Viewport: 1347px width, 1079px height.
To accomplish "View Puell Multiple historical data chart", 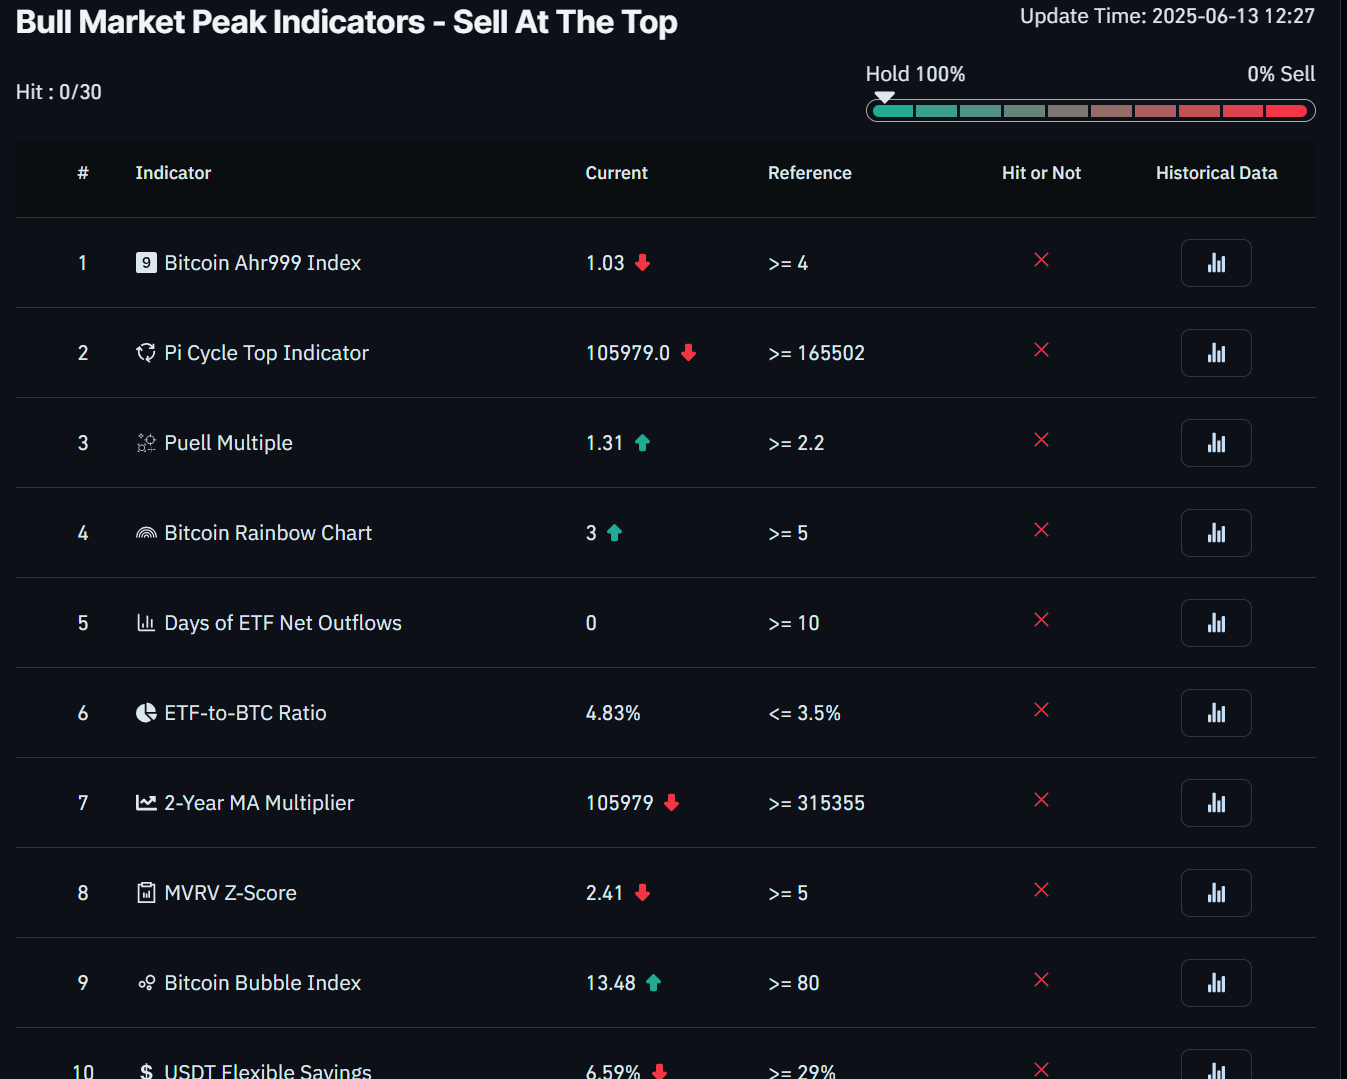I will (x=1215, y=443).
